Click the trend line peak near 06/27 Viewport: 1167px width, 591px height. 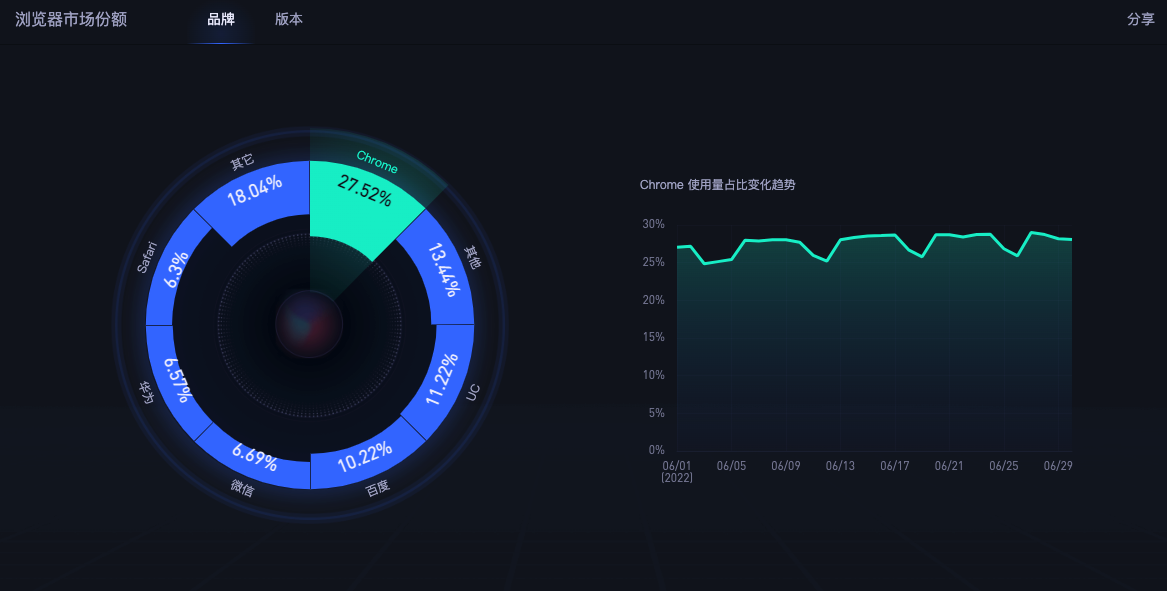pyautogui.click(x=1031, y=232)
